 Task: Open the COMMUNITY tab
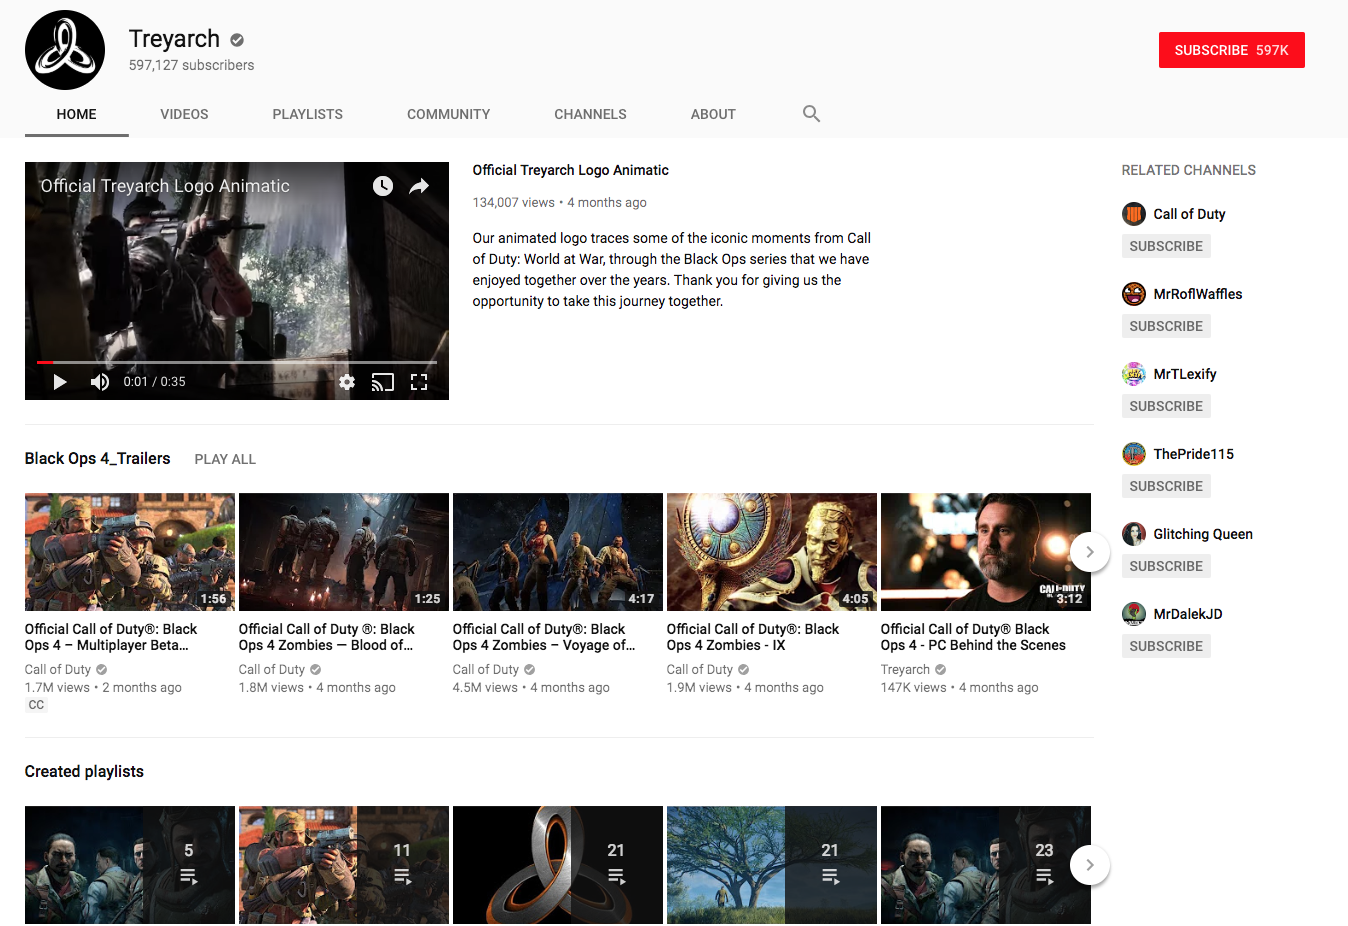pyautogui.click(x=449, y=114)
